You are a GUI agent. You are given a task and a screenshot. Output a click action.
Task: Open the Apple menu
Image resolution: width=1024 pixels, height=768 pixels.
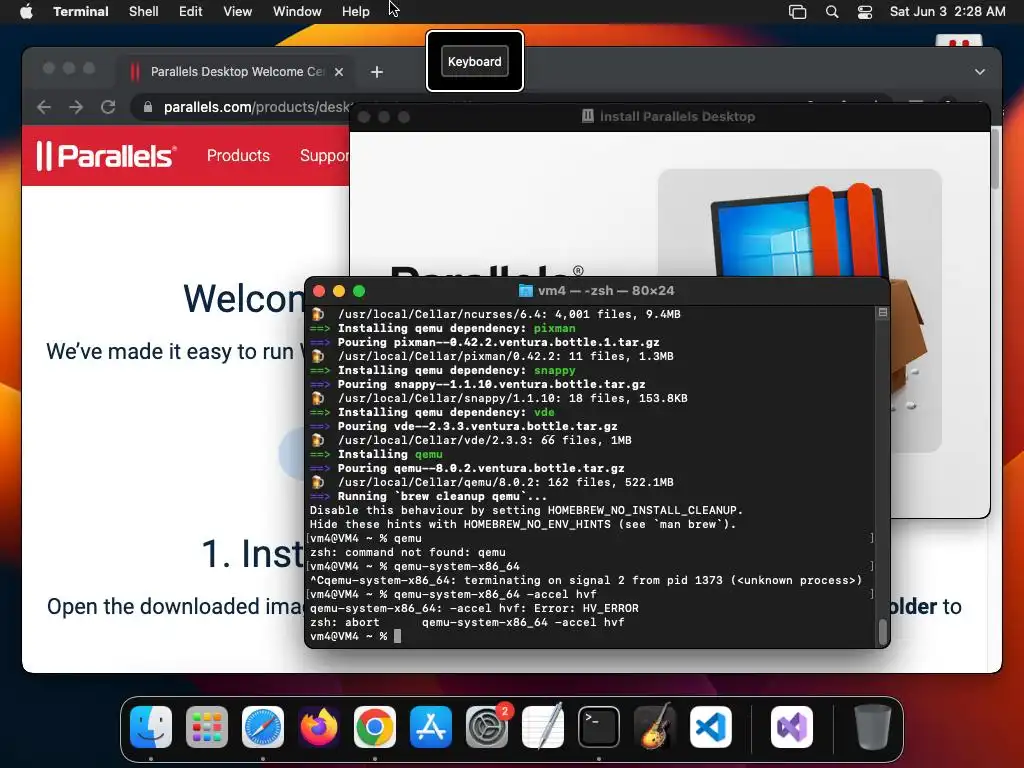[26, 11]
